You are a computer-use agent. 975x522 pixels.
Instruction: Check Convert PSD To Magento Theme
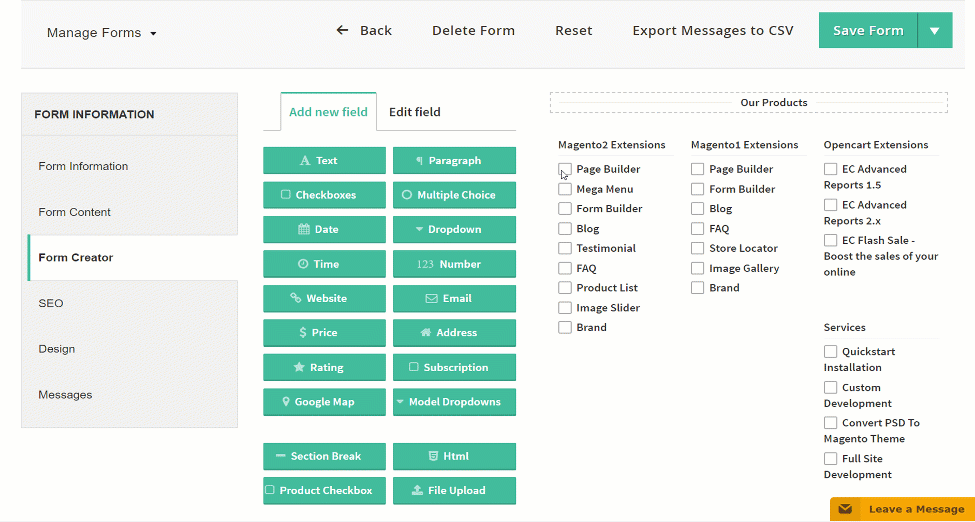click(831, 423)
